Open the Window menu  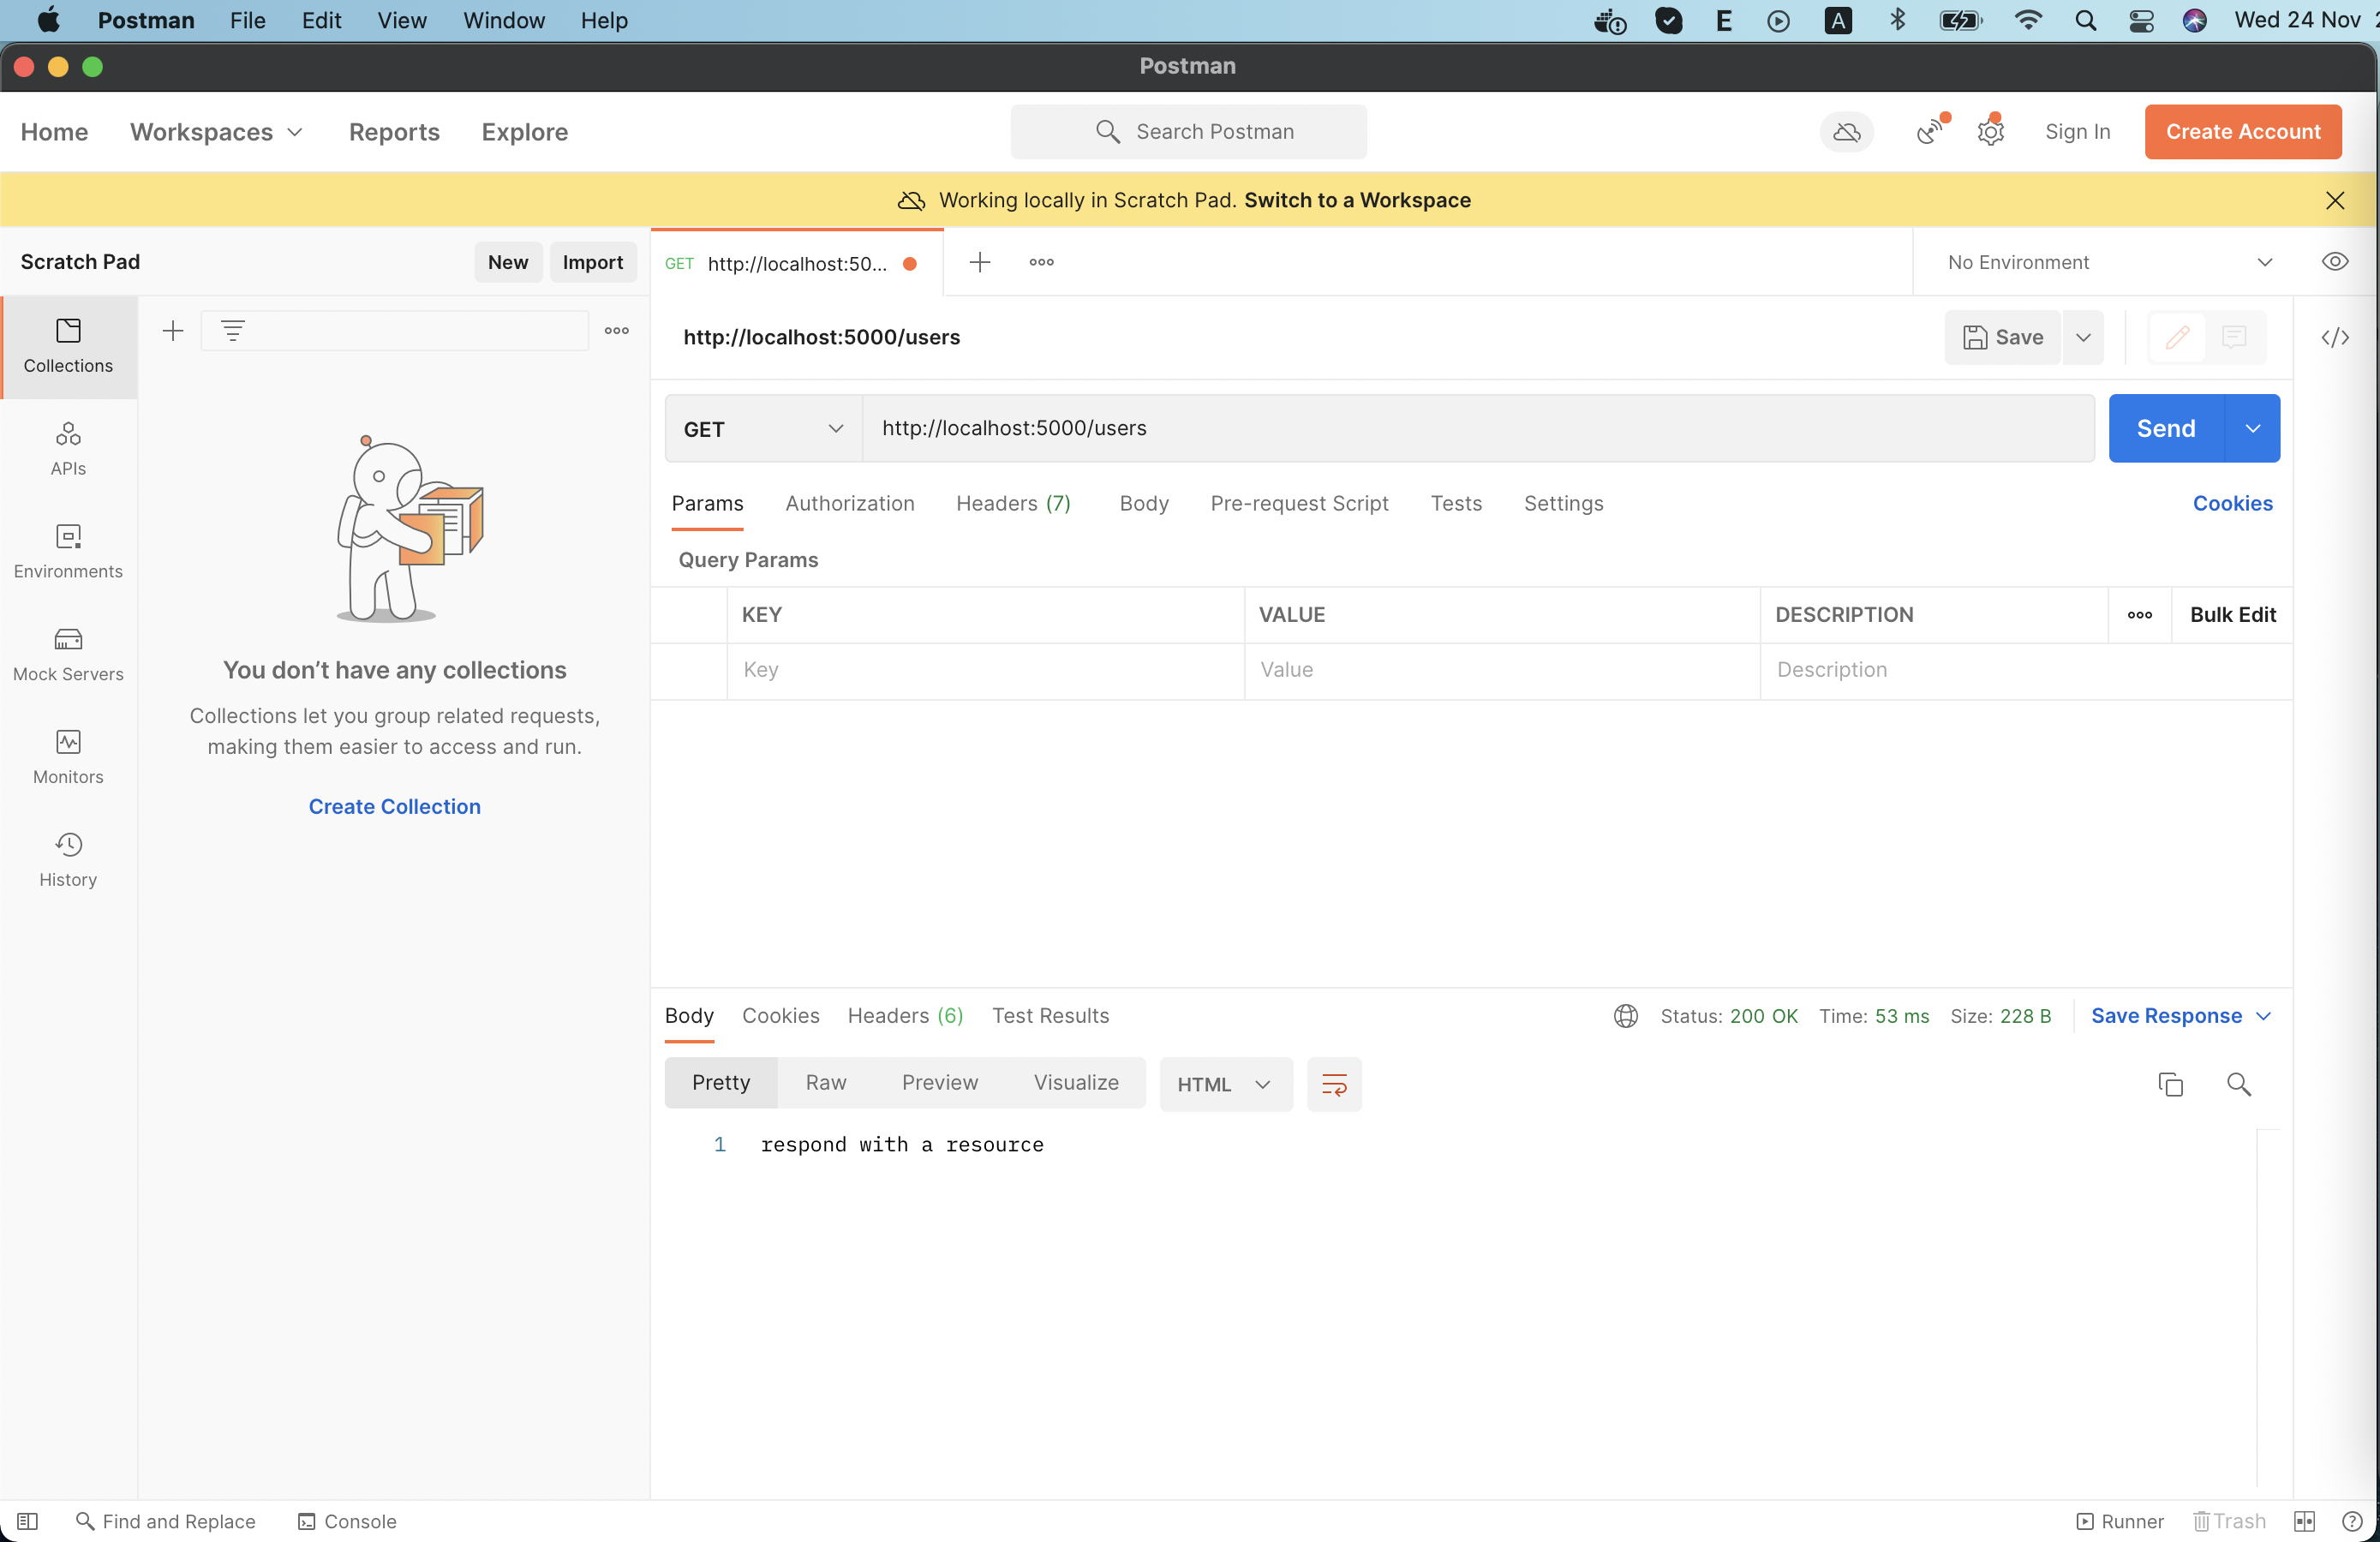click(x=503, y=20)
